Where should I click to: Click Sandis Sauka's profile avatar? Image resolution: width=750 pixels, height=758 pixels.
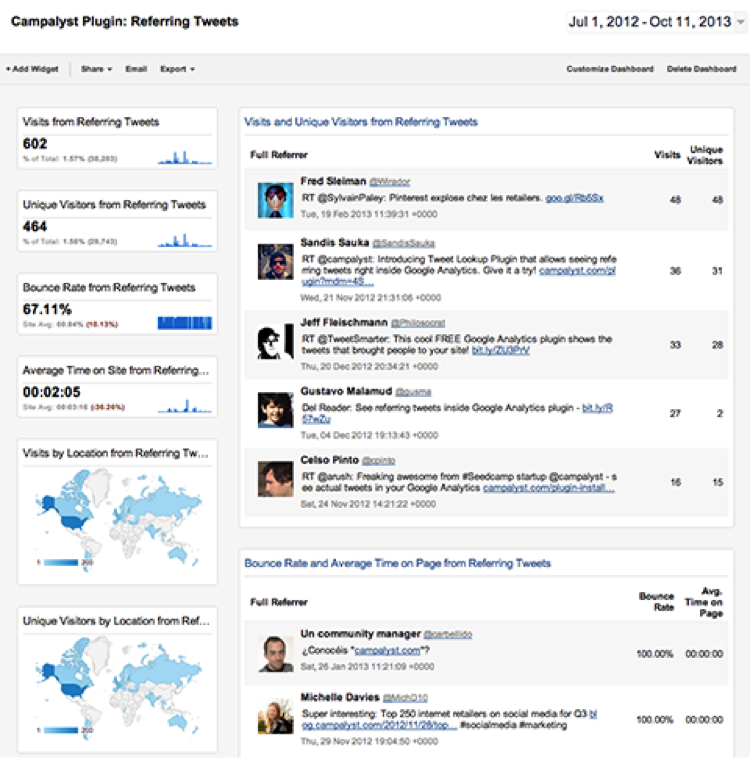tap(274, 261)
